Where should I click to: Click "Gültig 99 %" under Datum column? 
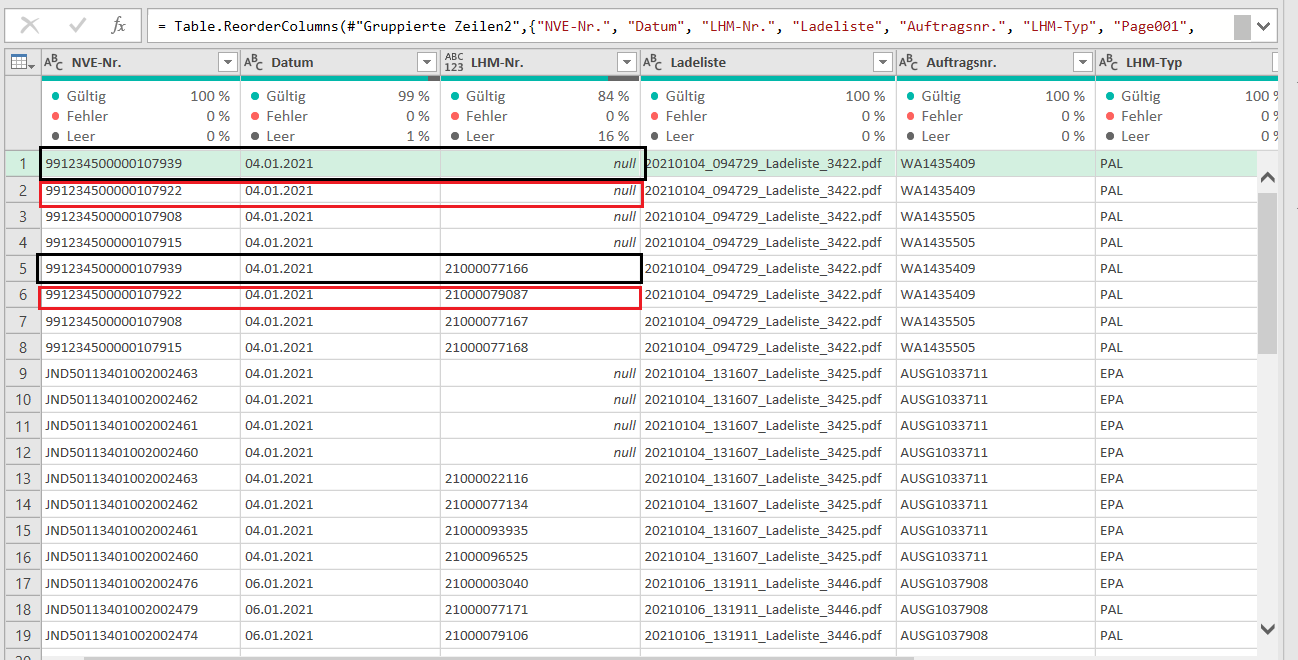click(341, 96)
